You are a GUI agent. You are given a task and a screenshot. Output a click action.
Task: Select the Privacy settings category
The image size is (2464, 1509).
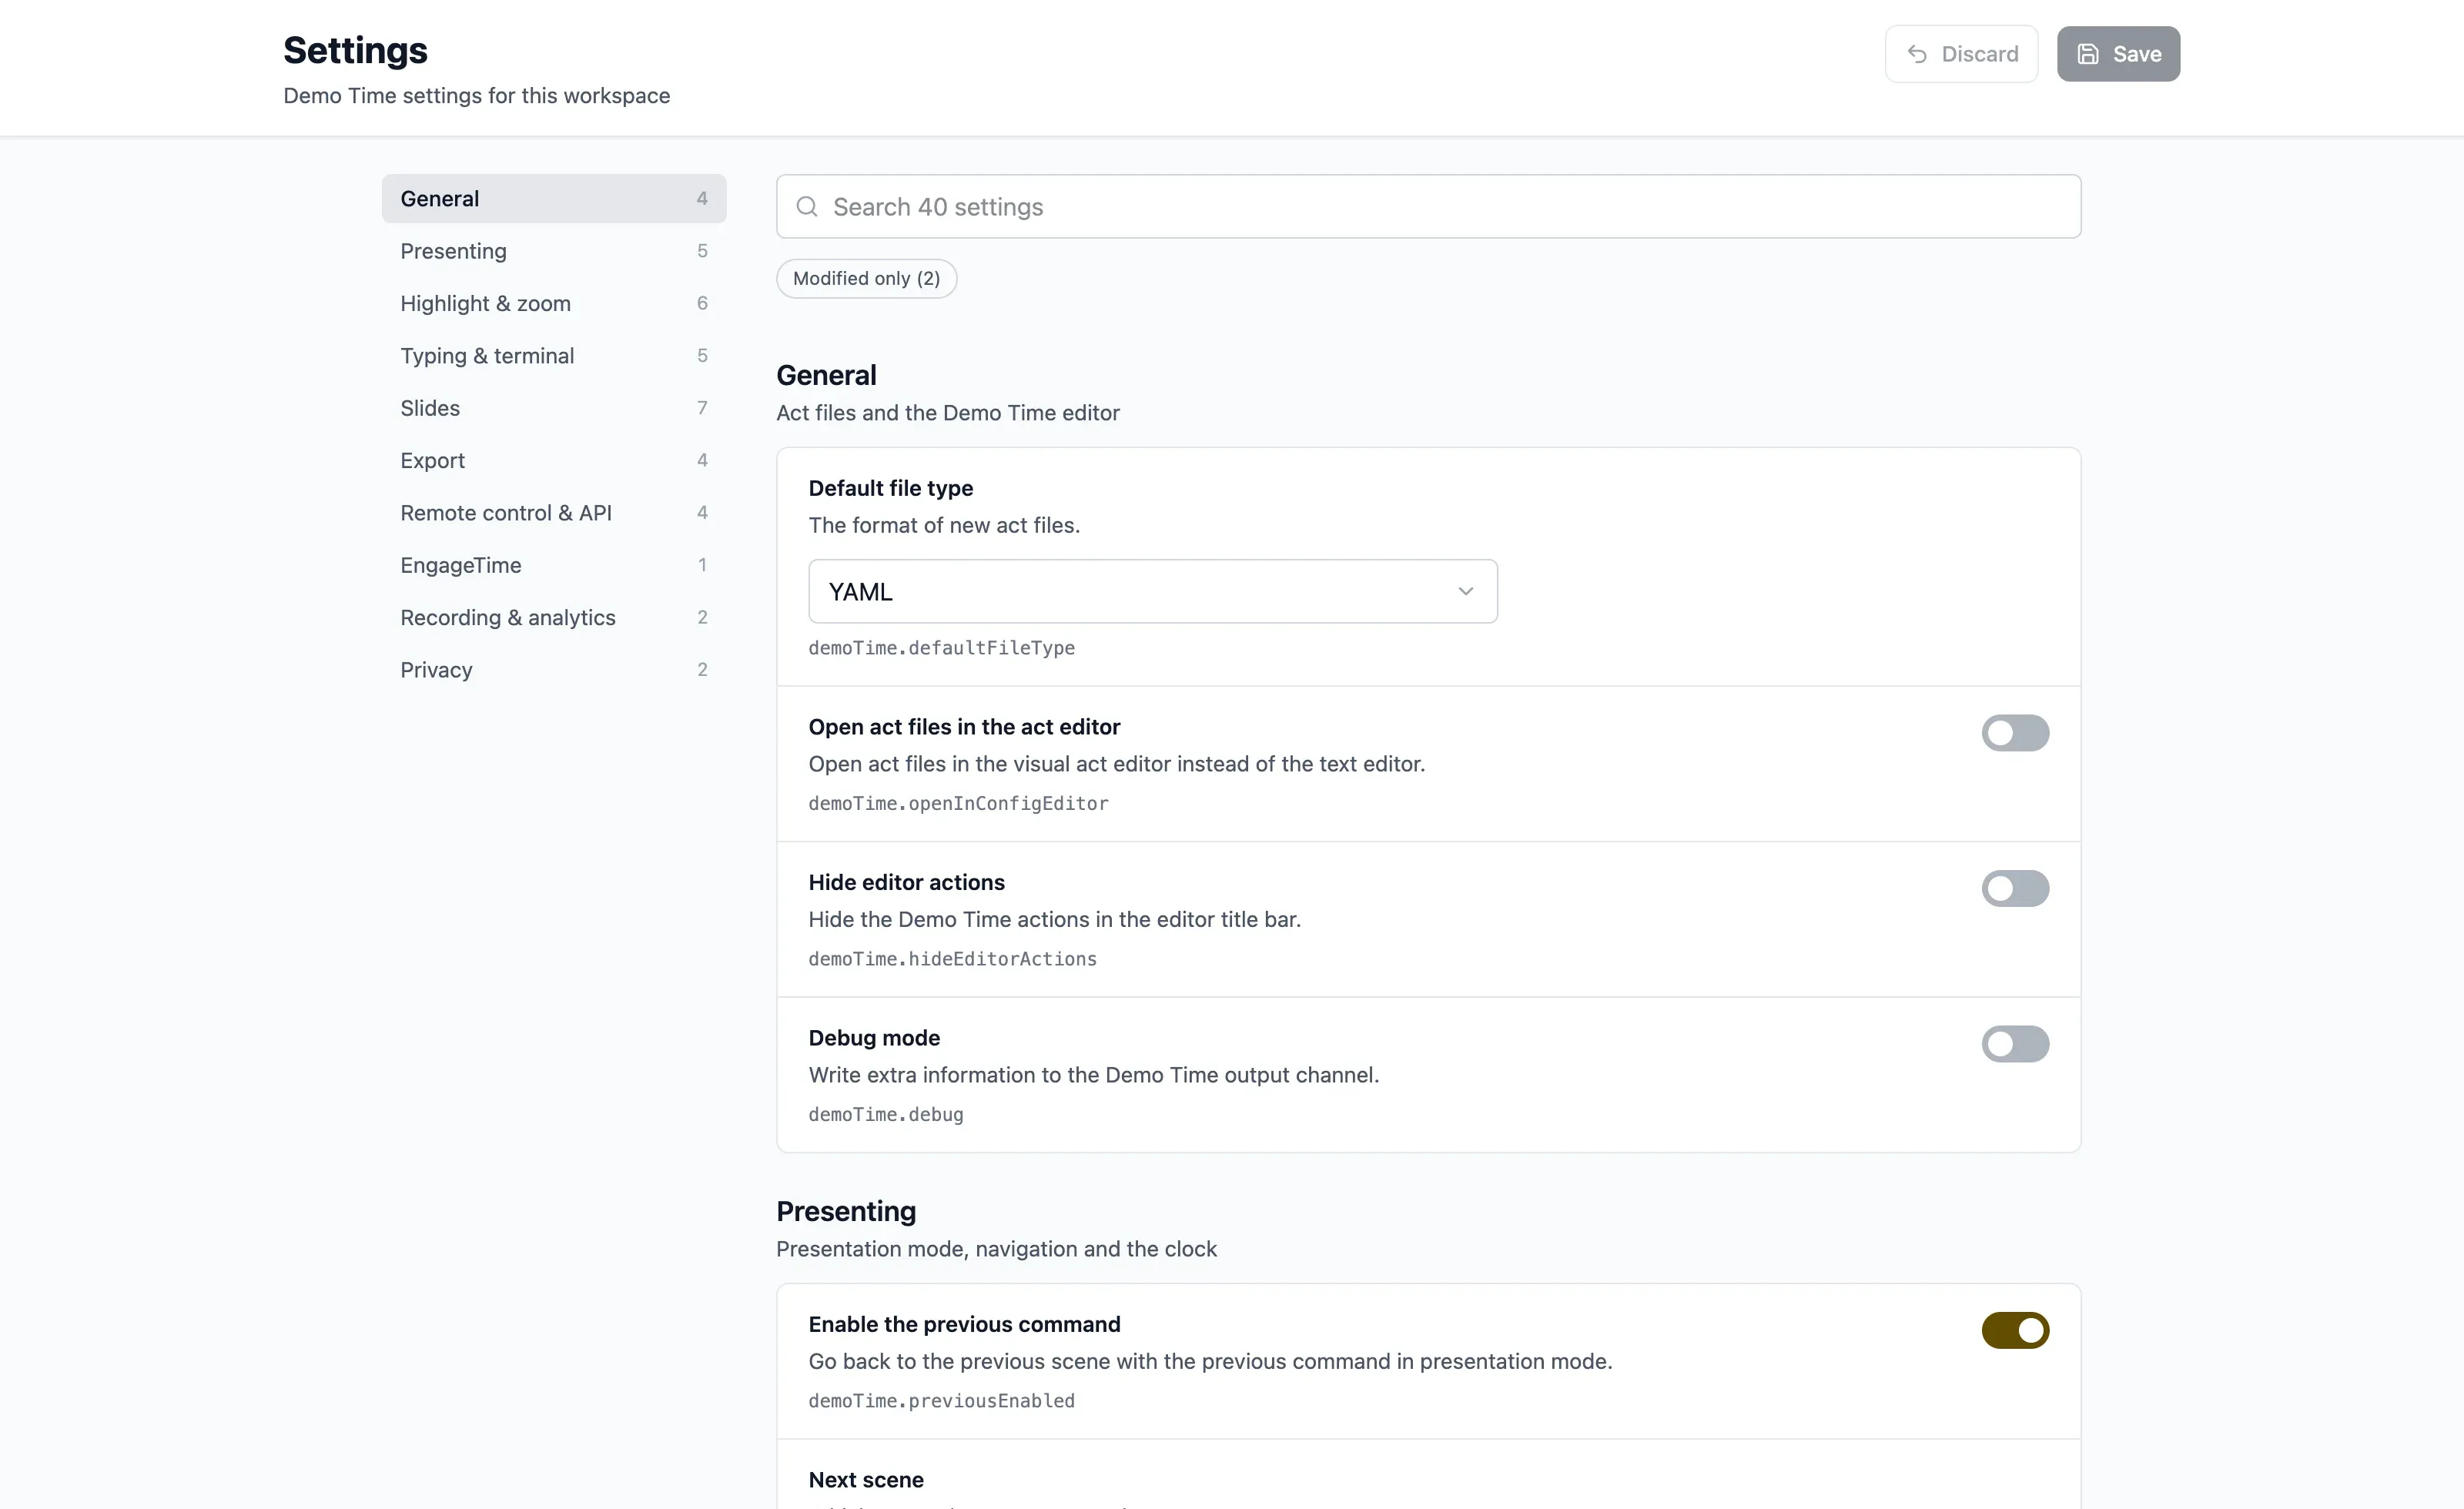coord(553,670)
